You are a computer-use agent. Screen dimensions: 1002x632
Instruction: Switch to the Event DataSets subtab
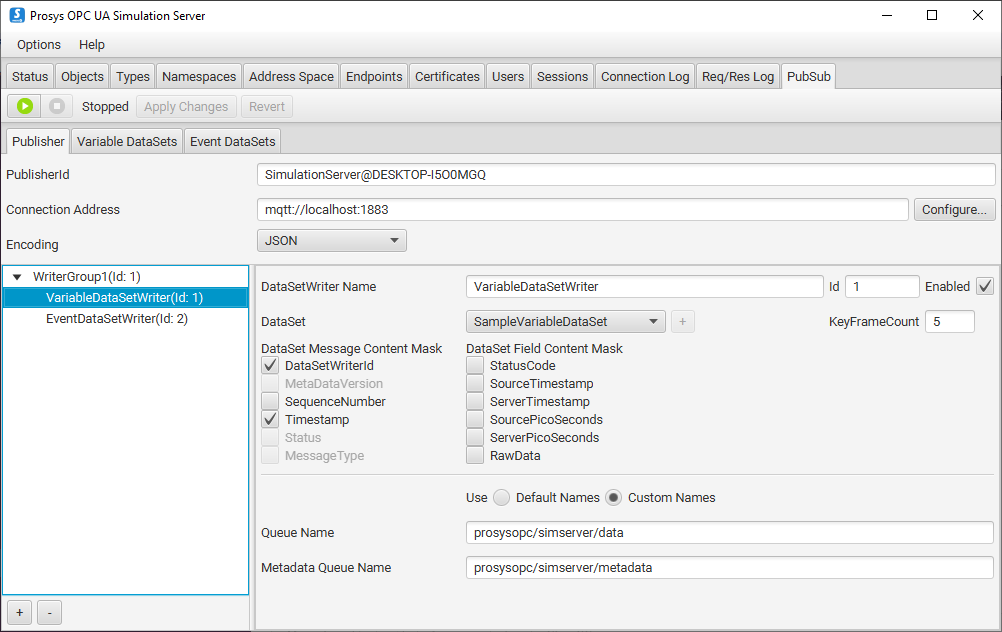pyautogui.click(x=232, y=142)
